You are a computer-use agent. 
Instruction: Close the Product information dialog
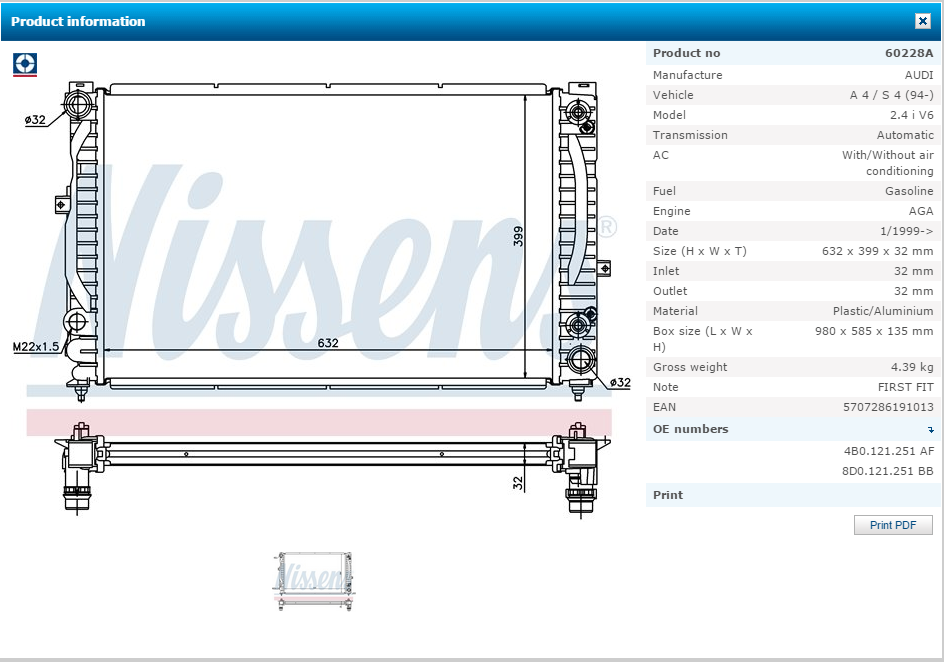(922, 21)
